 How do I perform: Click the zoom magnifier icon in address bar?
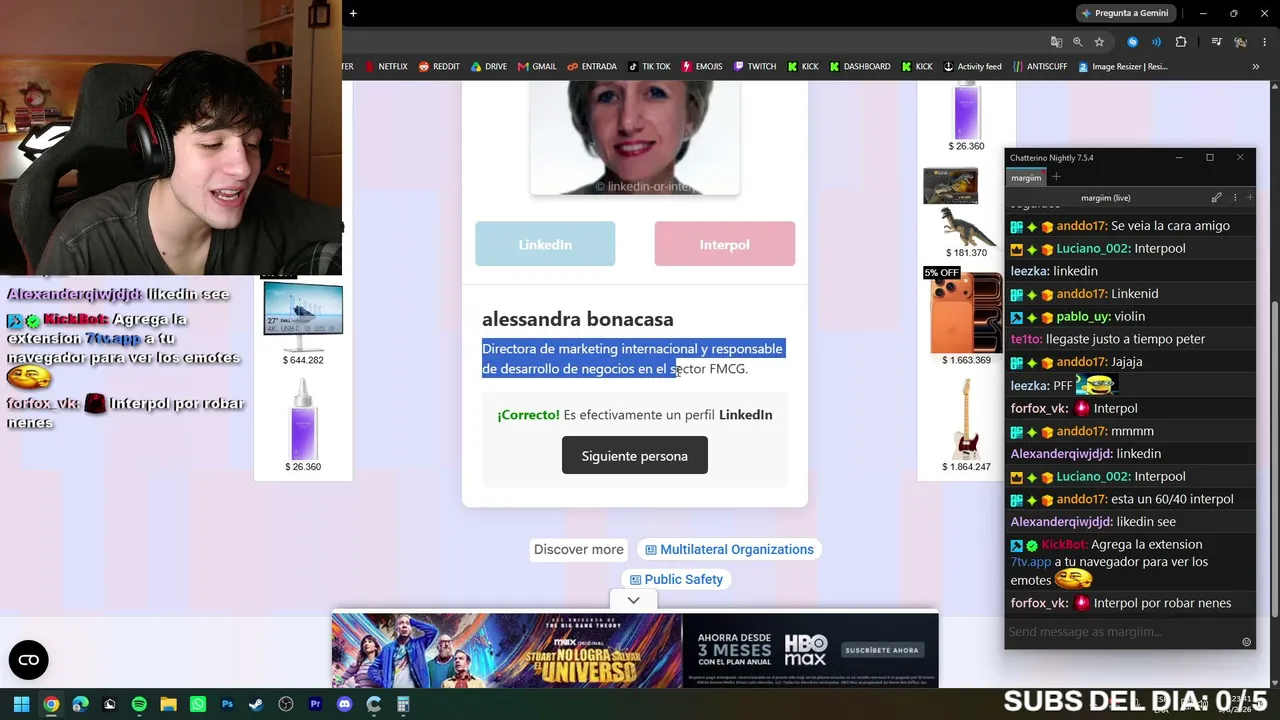point(1078,42)
